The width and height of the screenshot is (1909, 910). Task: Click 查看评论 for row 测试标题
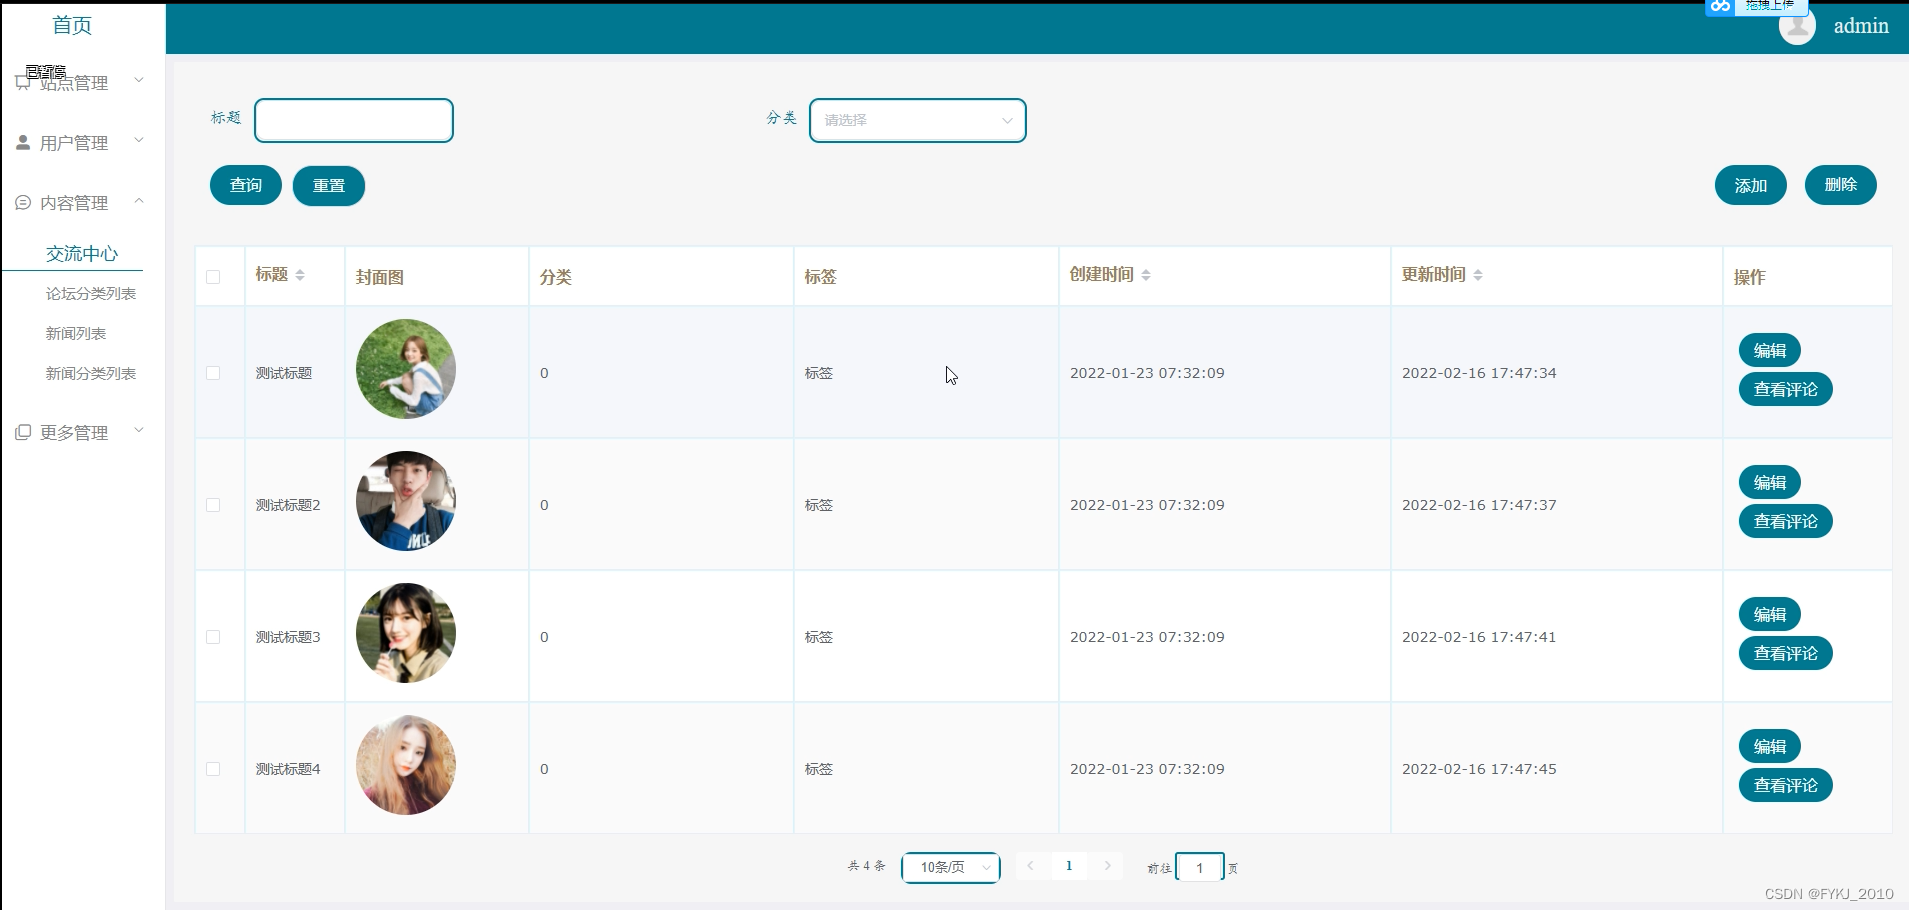[x=1786, y=389]
